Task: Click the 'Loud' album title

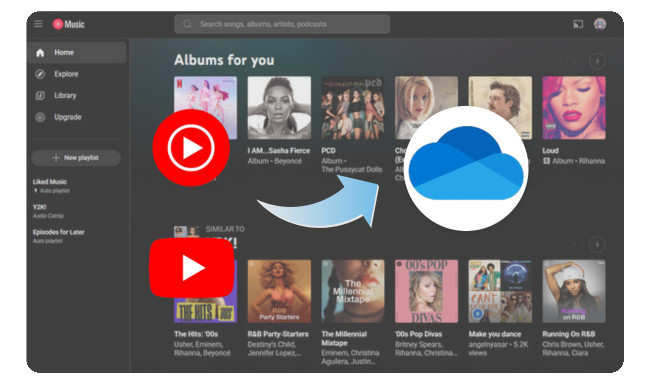Action: point(550,151)
